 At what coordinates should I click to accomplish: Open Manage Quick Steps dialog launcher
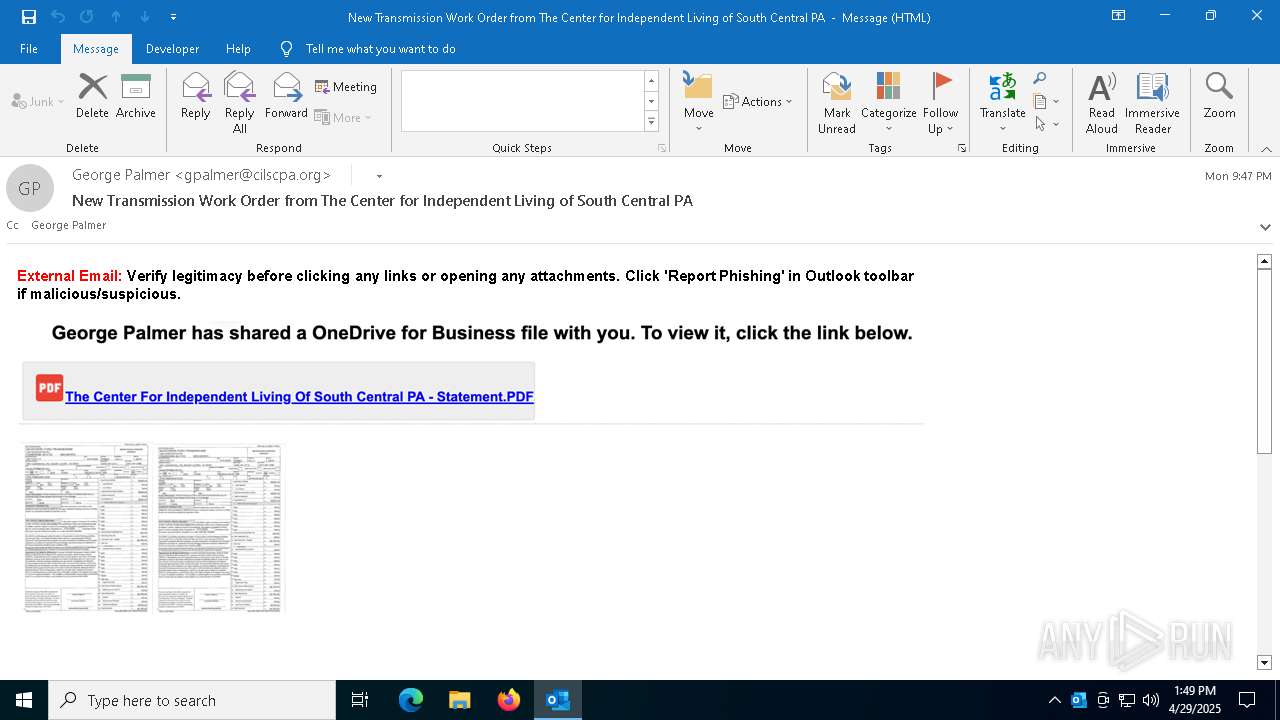click(x=661, y=148)
